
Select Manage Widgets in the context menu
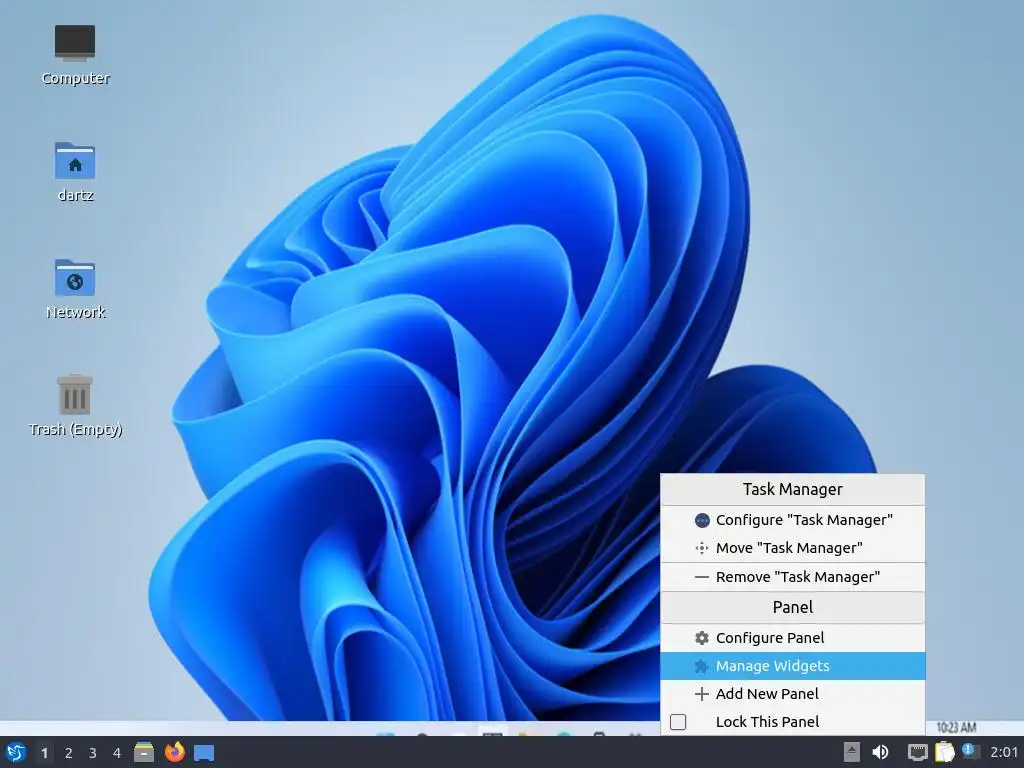click(x=793, y=666)
